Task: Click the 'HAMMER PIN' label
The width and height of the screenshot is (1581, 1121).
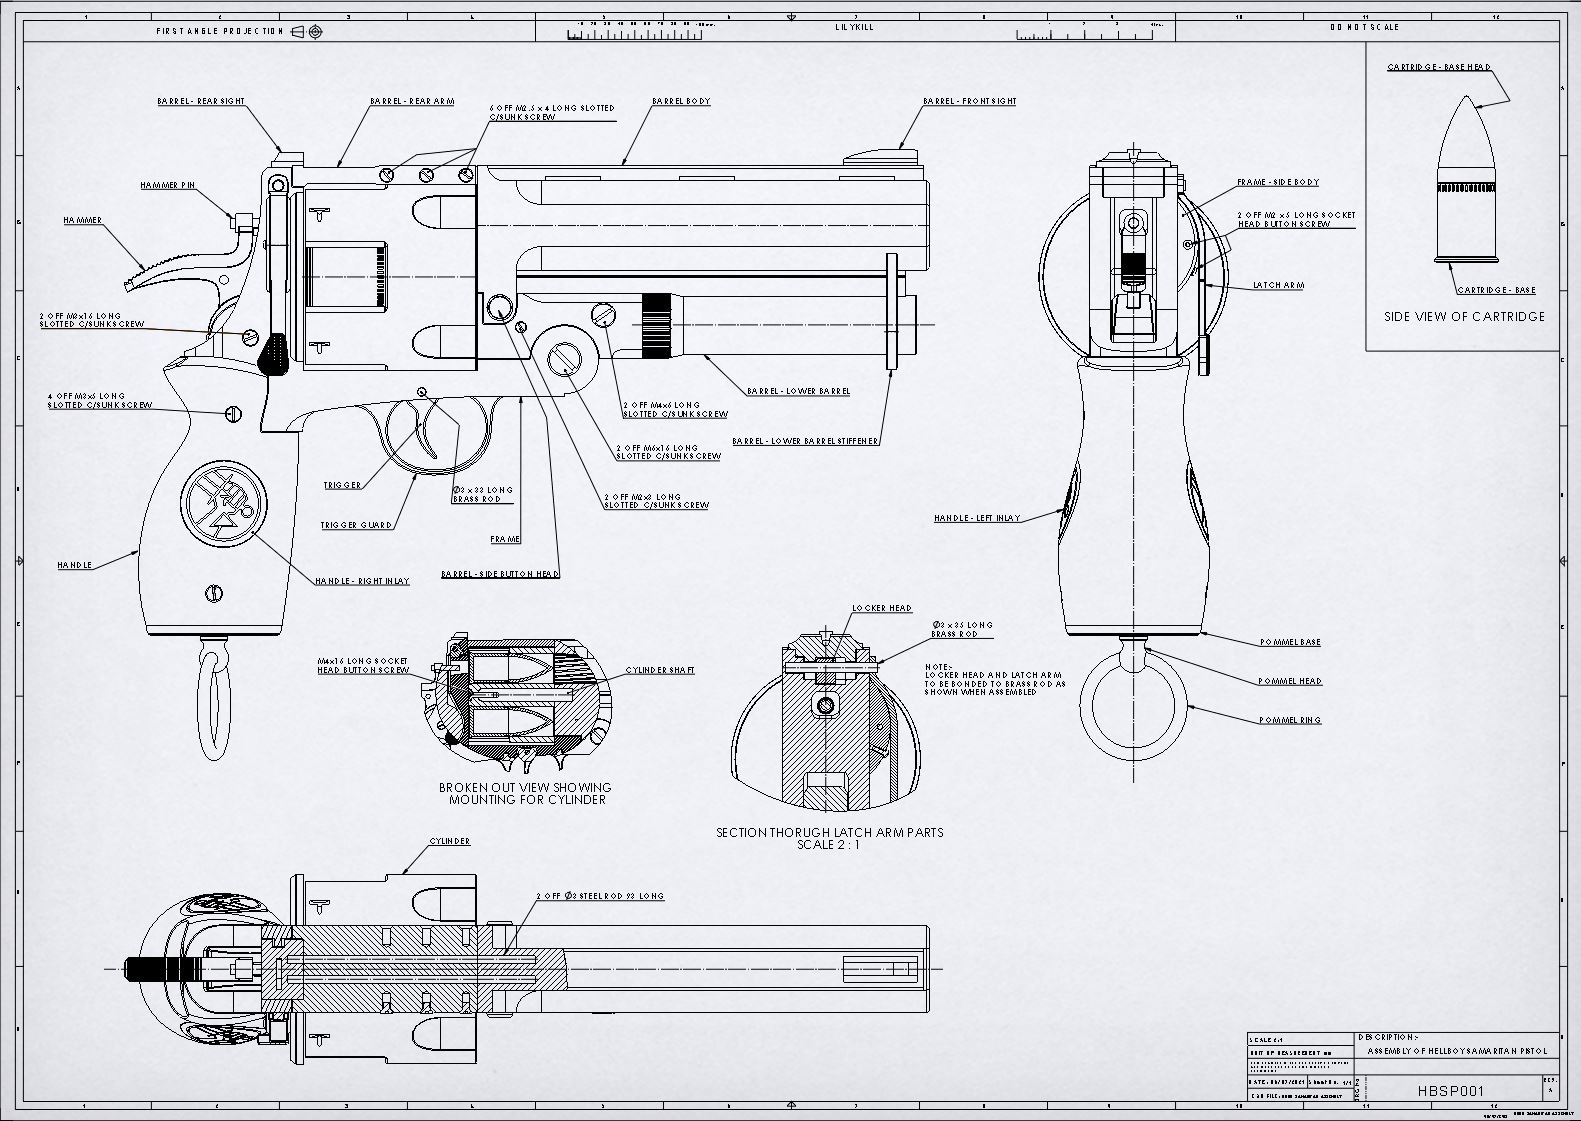Action: [167, 185]
